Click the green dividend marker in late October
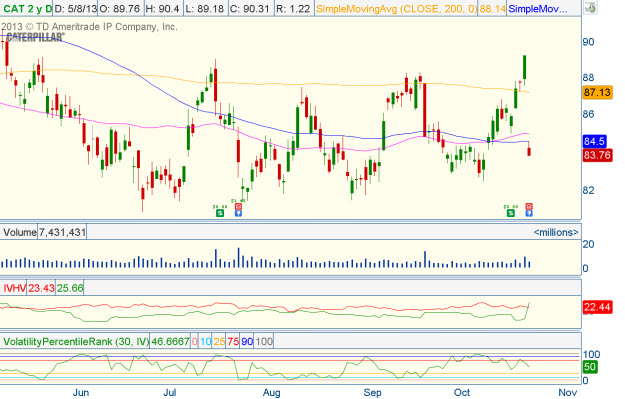This screenshot has width=625, height=399. click(x=511, y=213)
